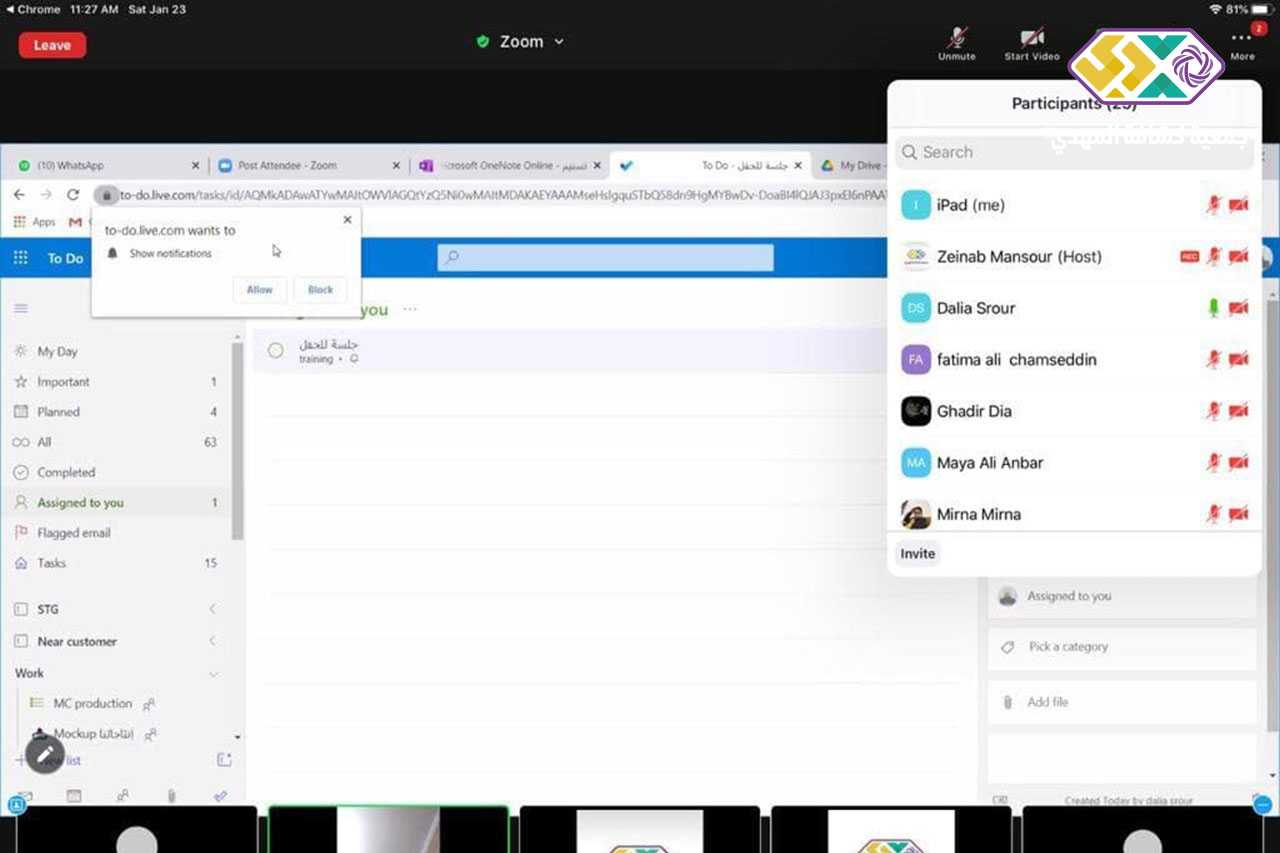Click the red Leave button
1280x853 pixels.
point(52,45)
